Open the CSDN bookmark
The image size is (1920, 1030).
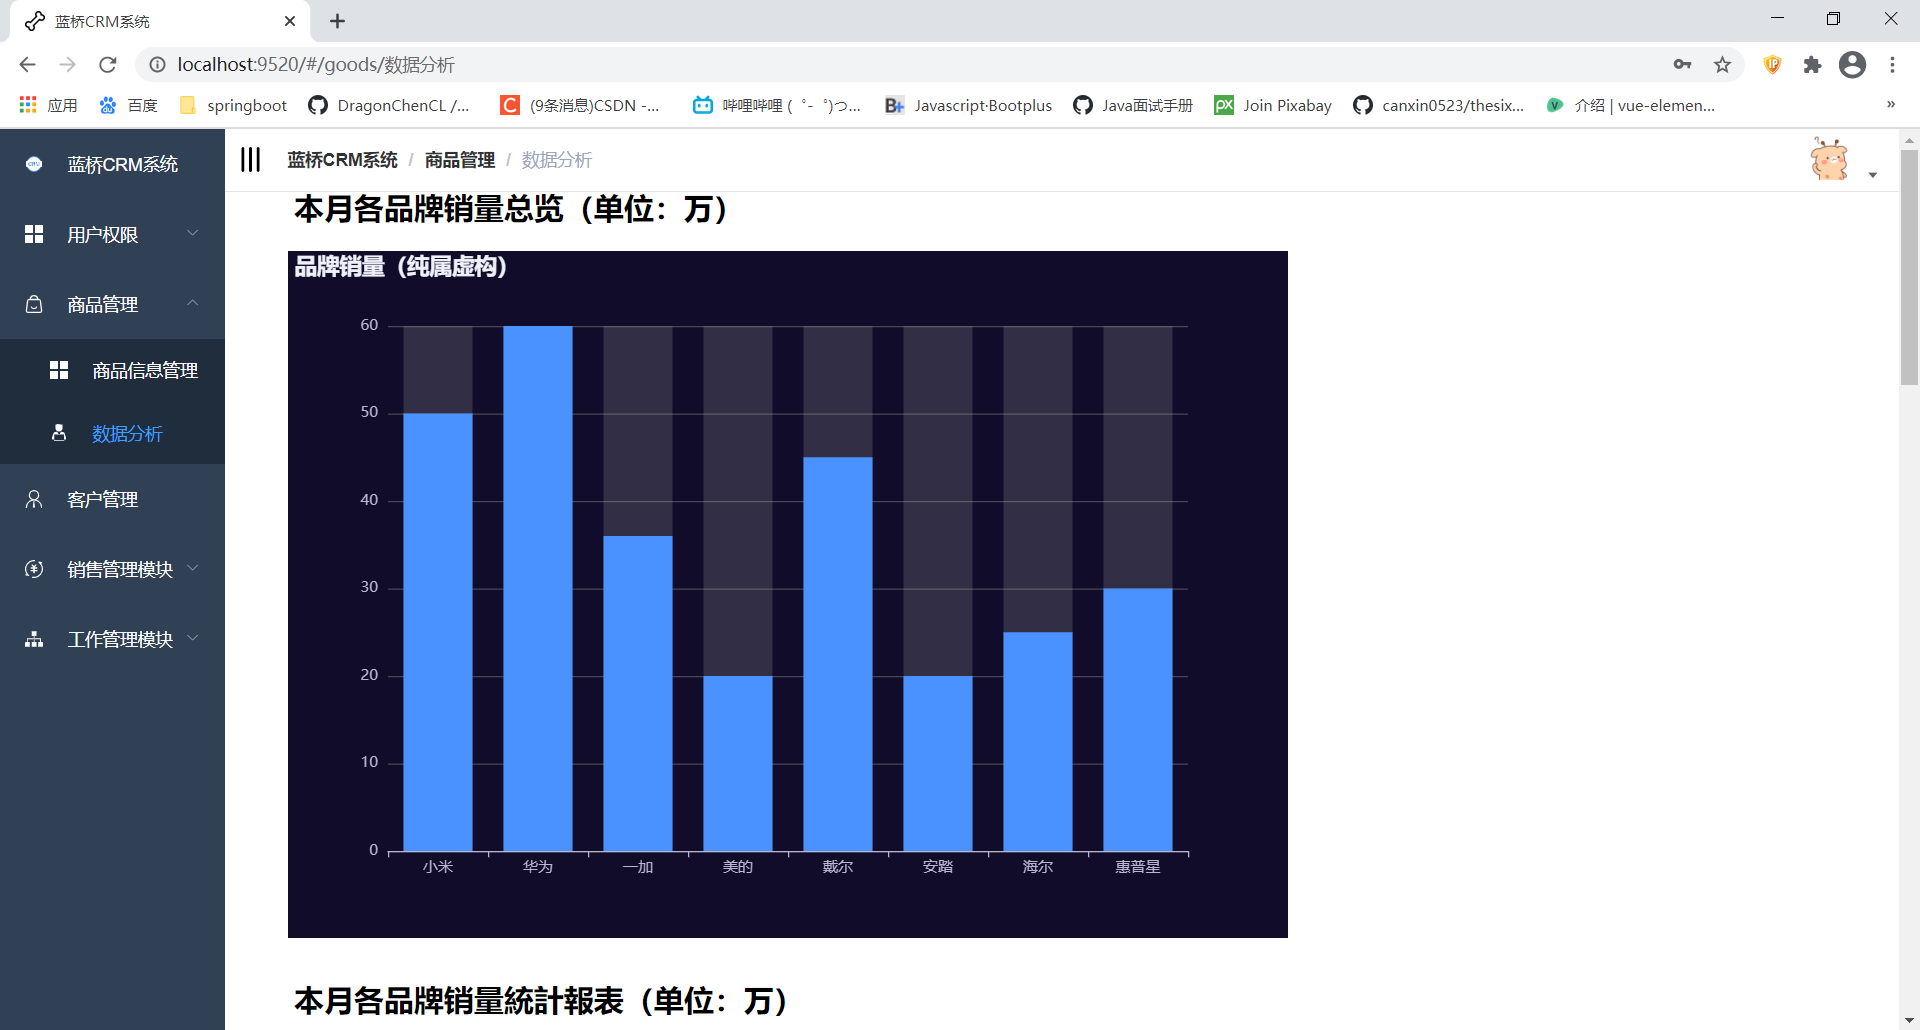pyautogui.click(x=580, y=105)
